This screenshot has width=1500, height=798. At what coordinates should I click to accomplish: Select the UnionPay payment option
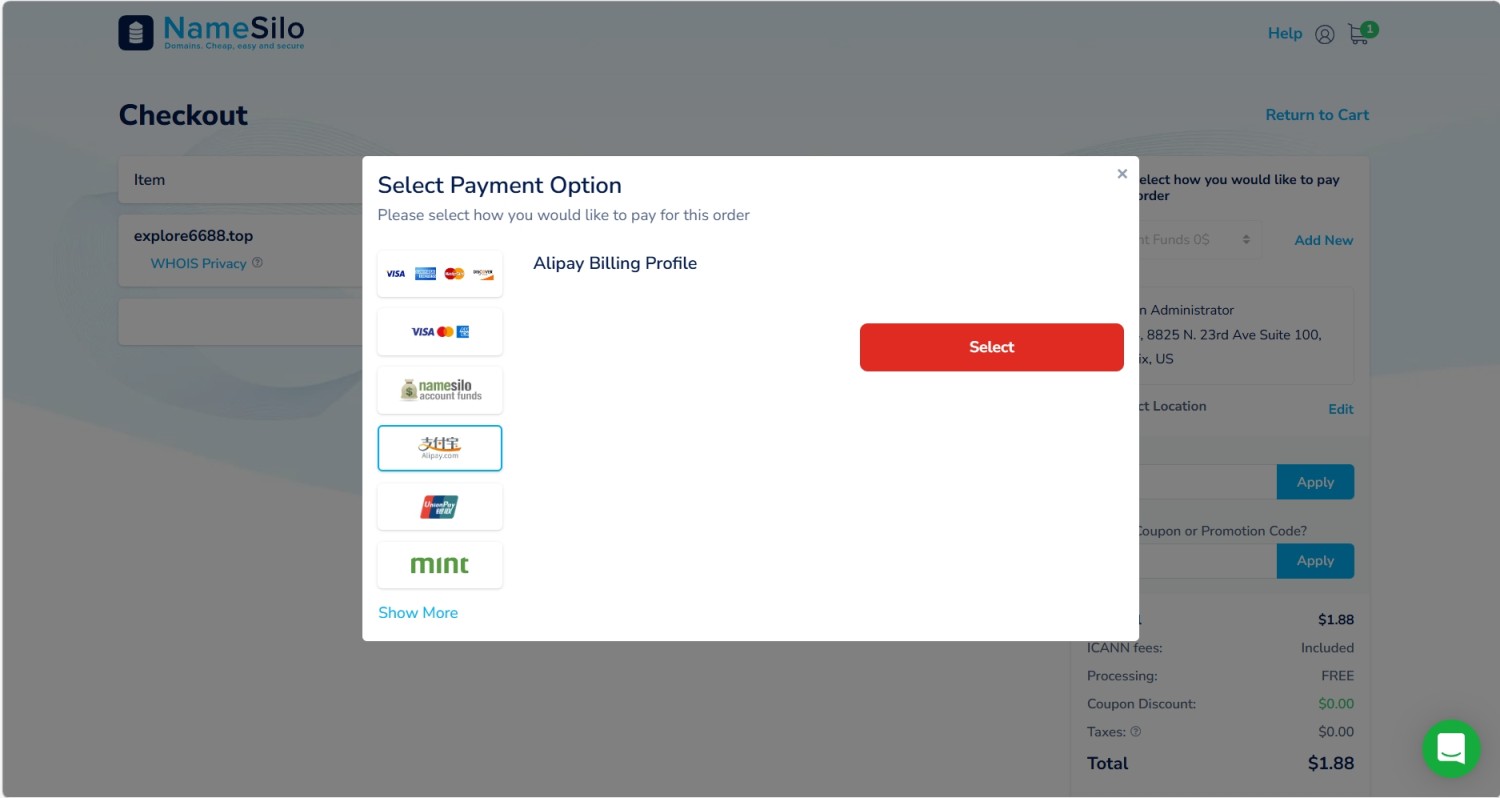pos(440,507)
